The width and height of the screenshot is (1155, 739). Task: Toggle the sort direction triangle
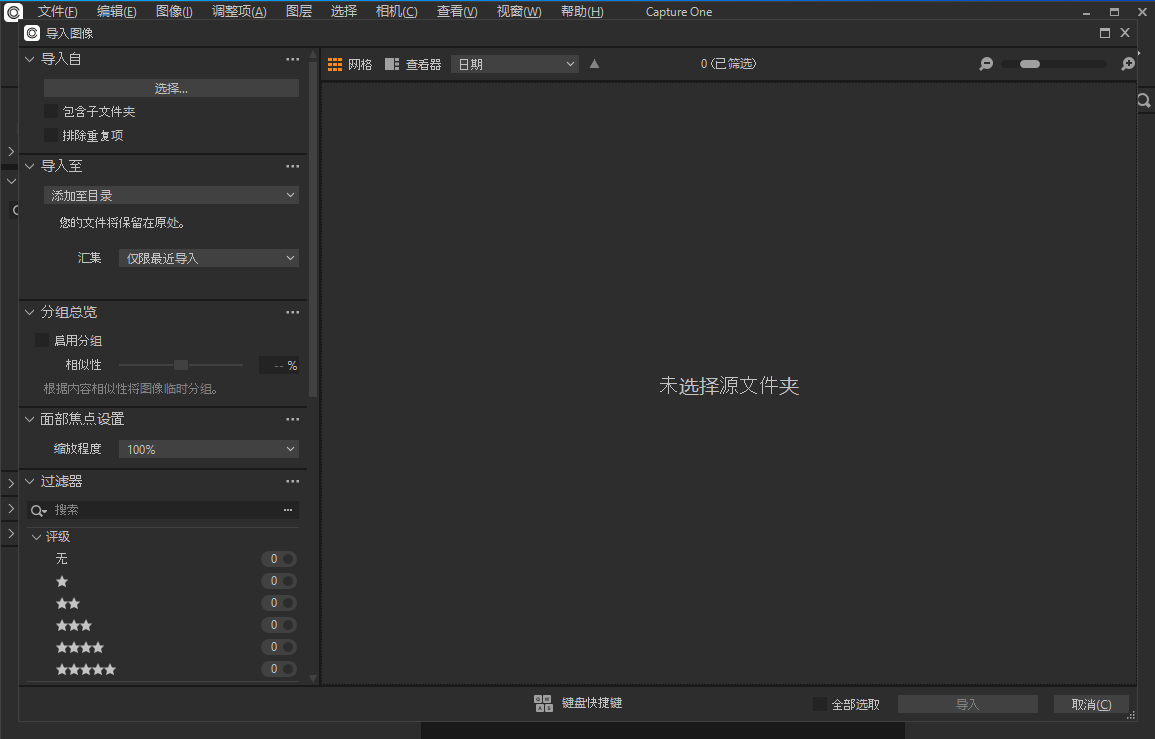pyautogui.click(x=594, y=63)
